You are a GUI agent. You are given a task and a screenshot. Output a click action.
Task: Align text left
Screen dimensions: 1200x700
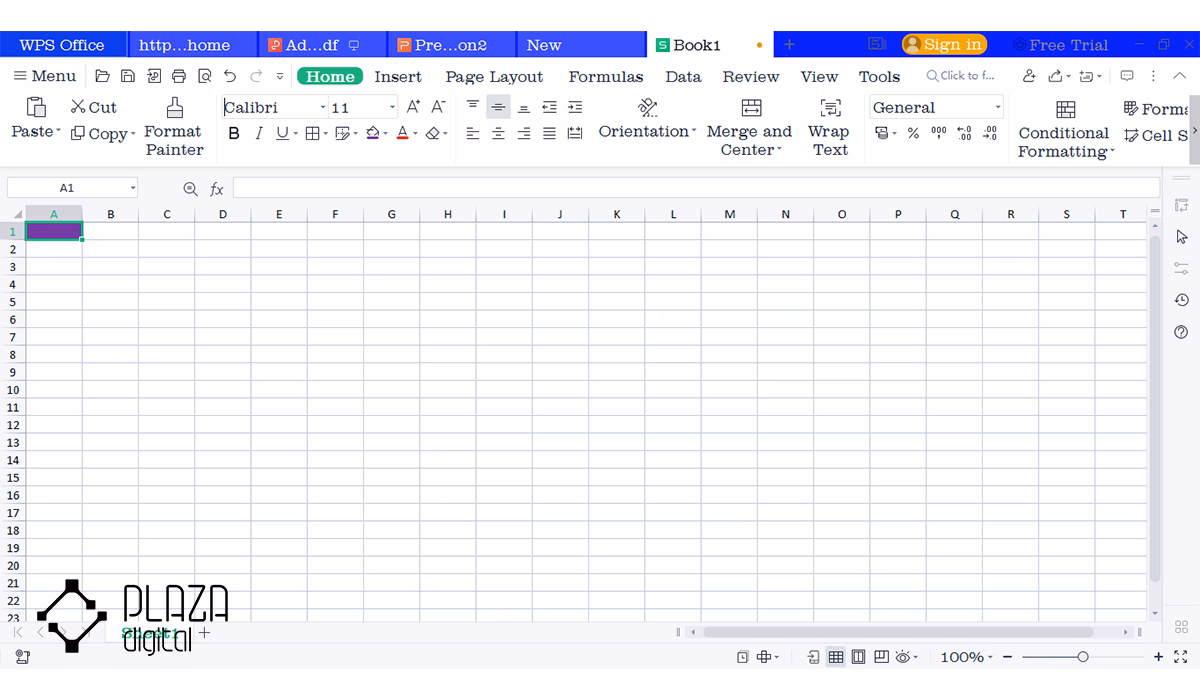pyautogui.click(x=473, y=133)
